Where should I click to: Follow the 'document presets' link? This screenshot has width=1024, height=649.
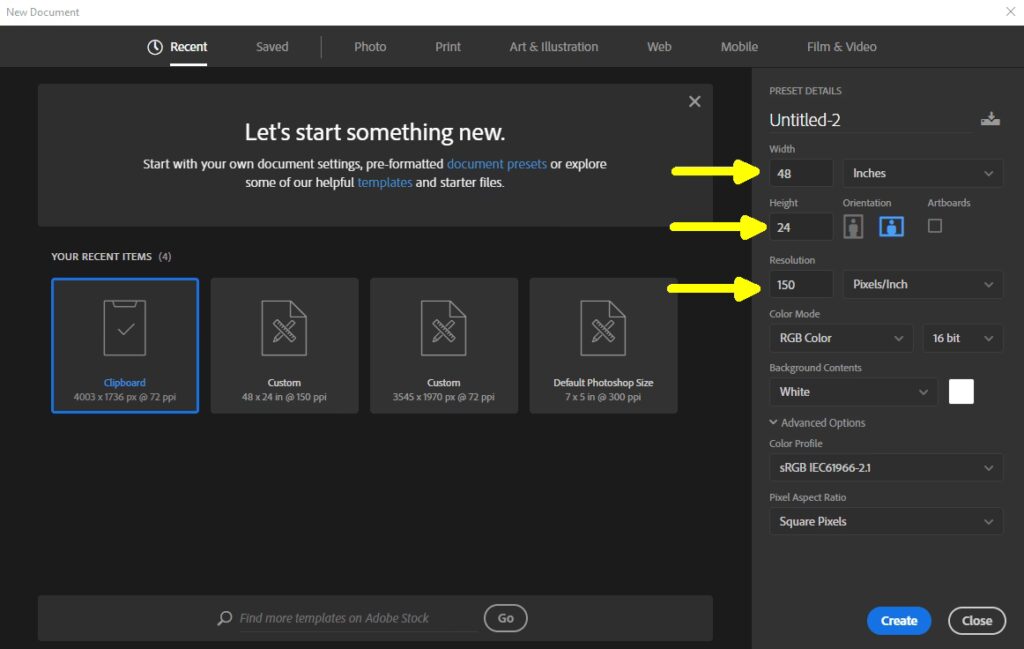coord(496,164)
